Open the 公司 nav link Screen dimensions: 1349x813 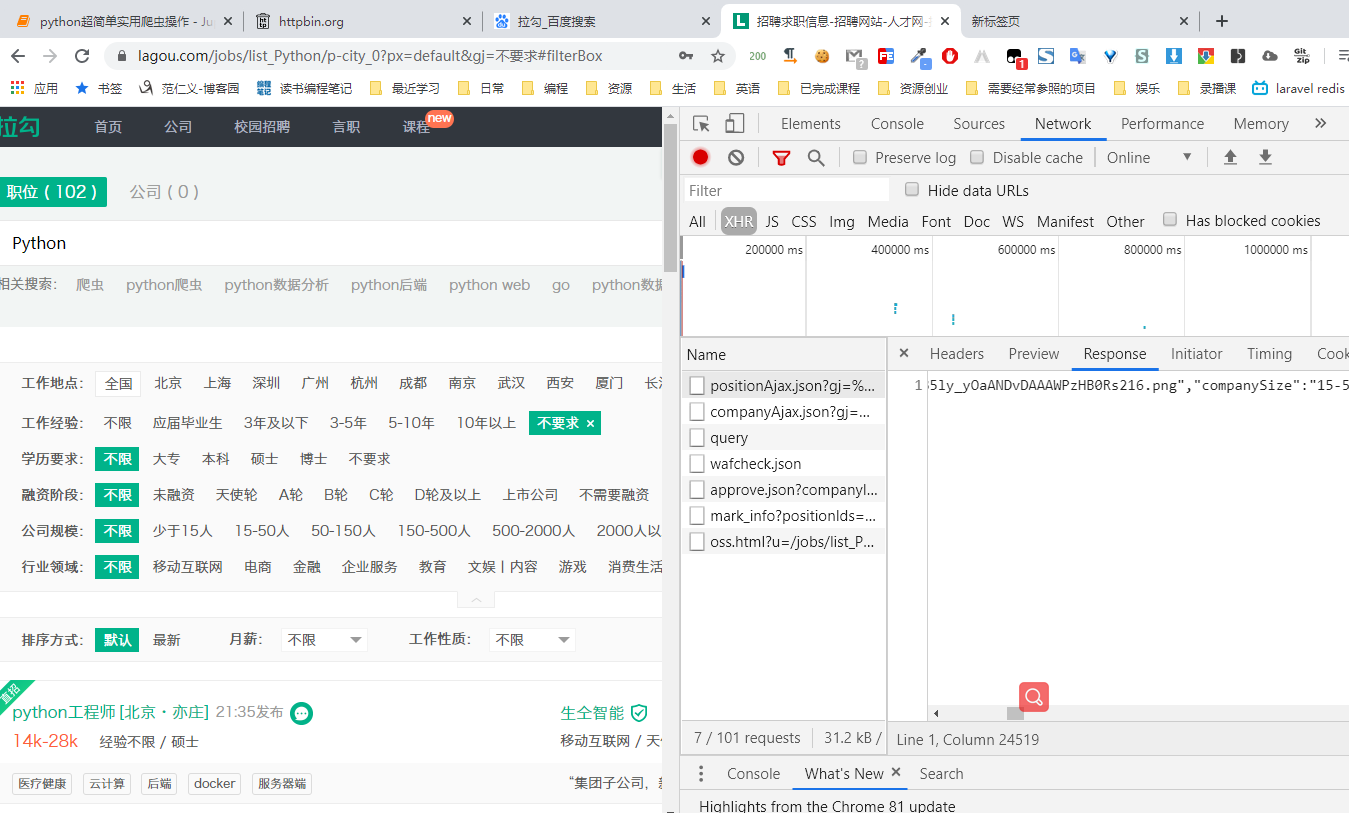(x=178, y=127)
